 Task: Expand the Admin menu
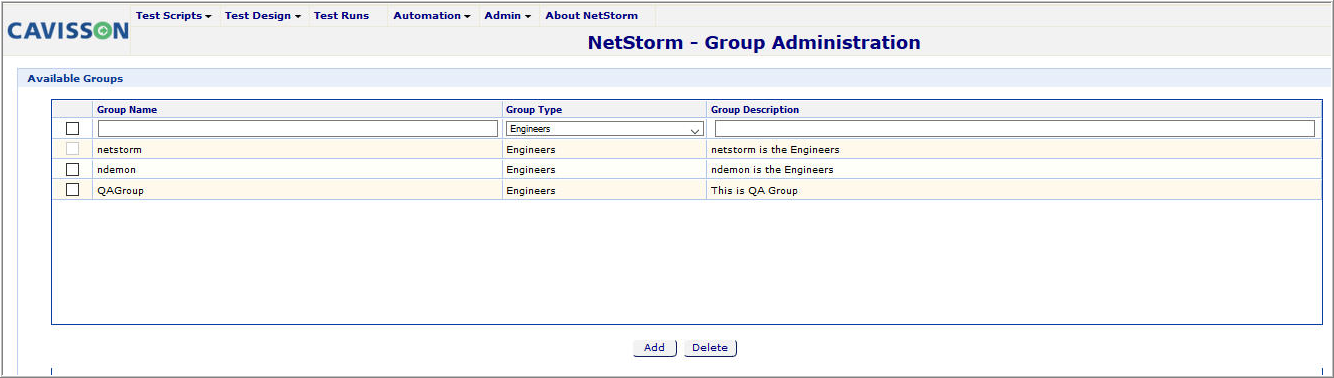[508, 16]
